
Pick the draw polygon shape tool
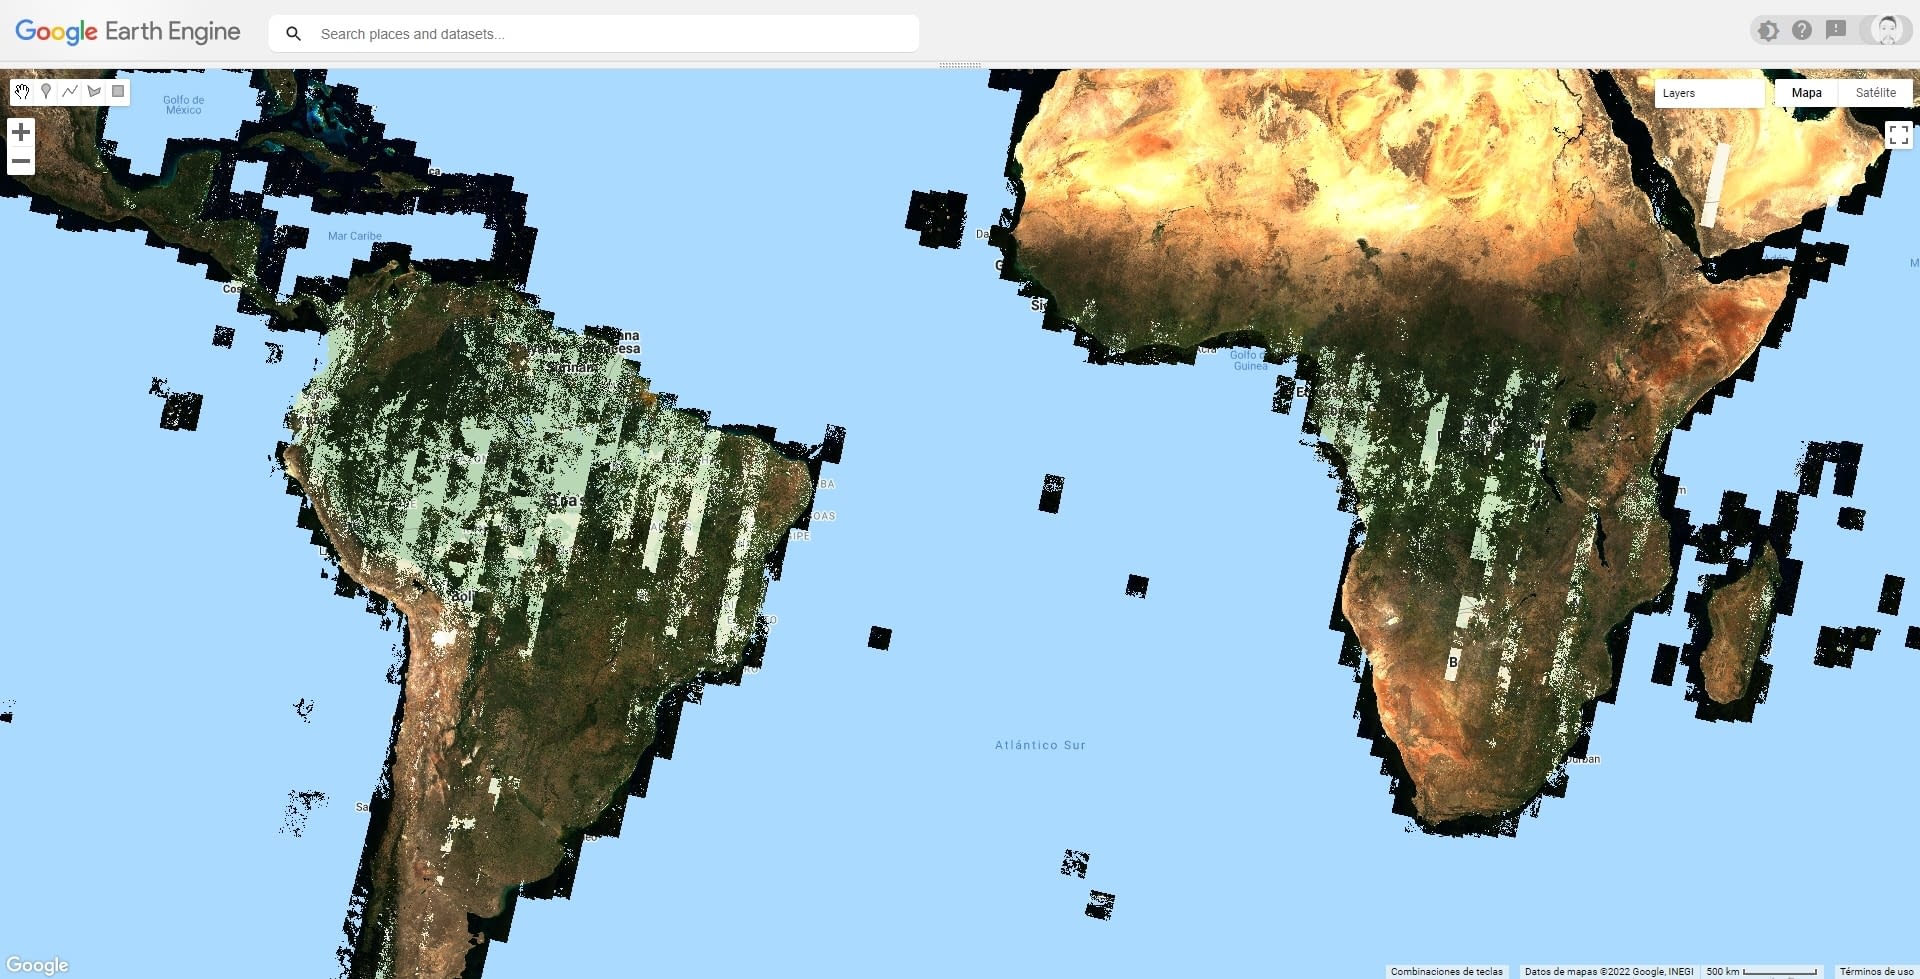point(94,92)
